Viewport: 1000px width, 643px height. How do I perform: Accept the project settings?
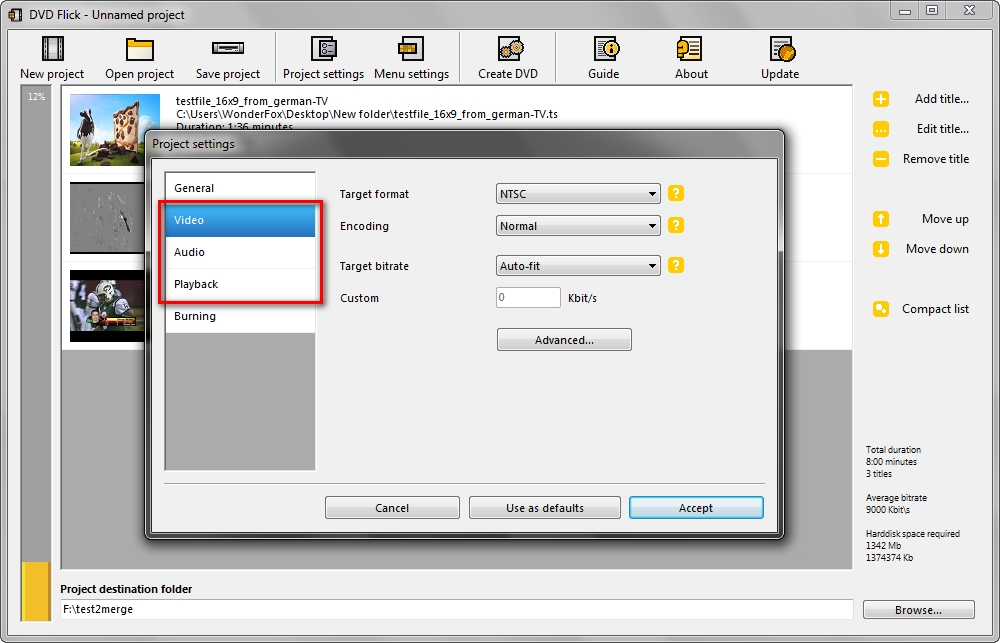pyautogui.click(x=696, y=508)
